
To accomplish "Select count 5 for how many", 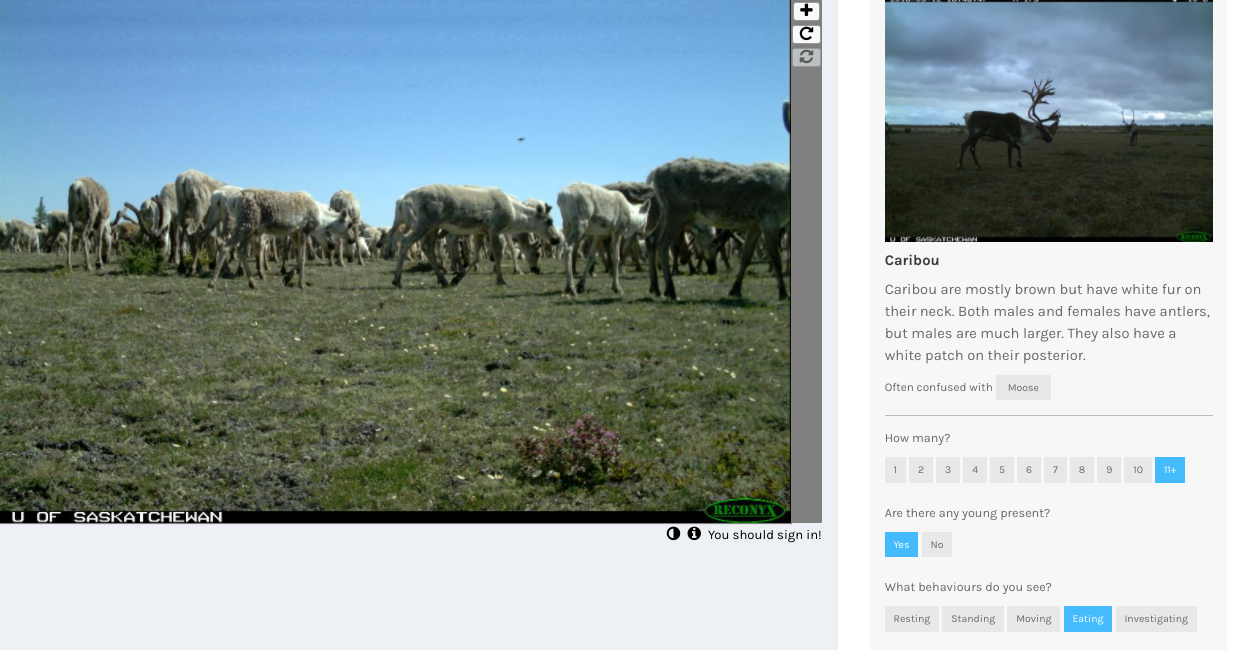I will (1002, 470).
